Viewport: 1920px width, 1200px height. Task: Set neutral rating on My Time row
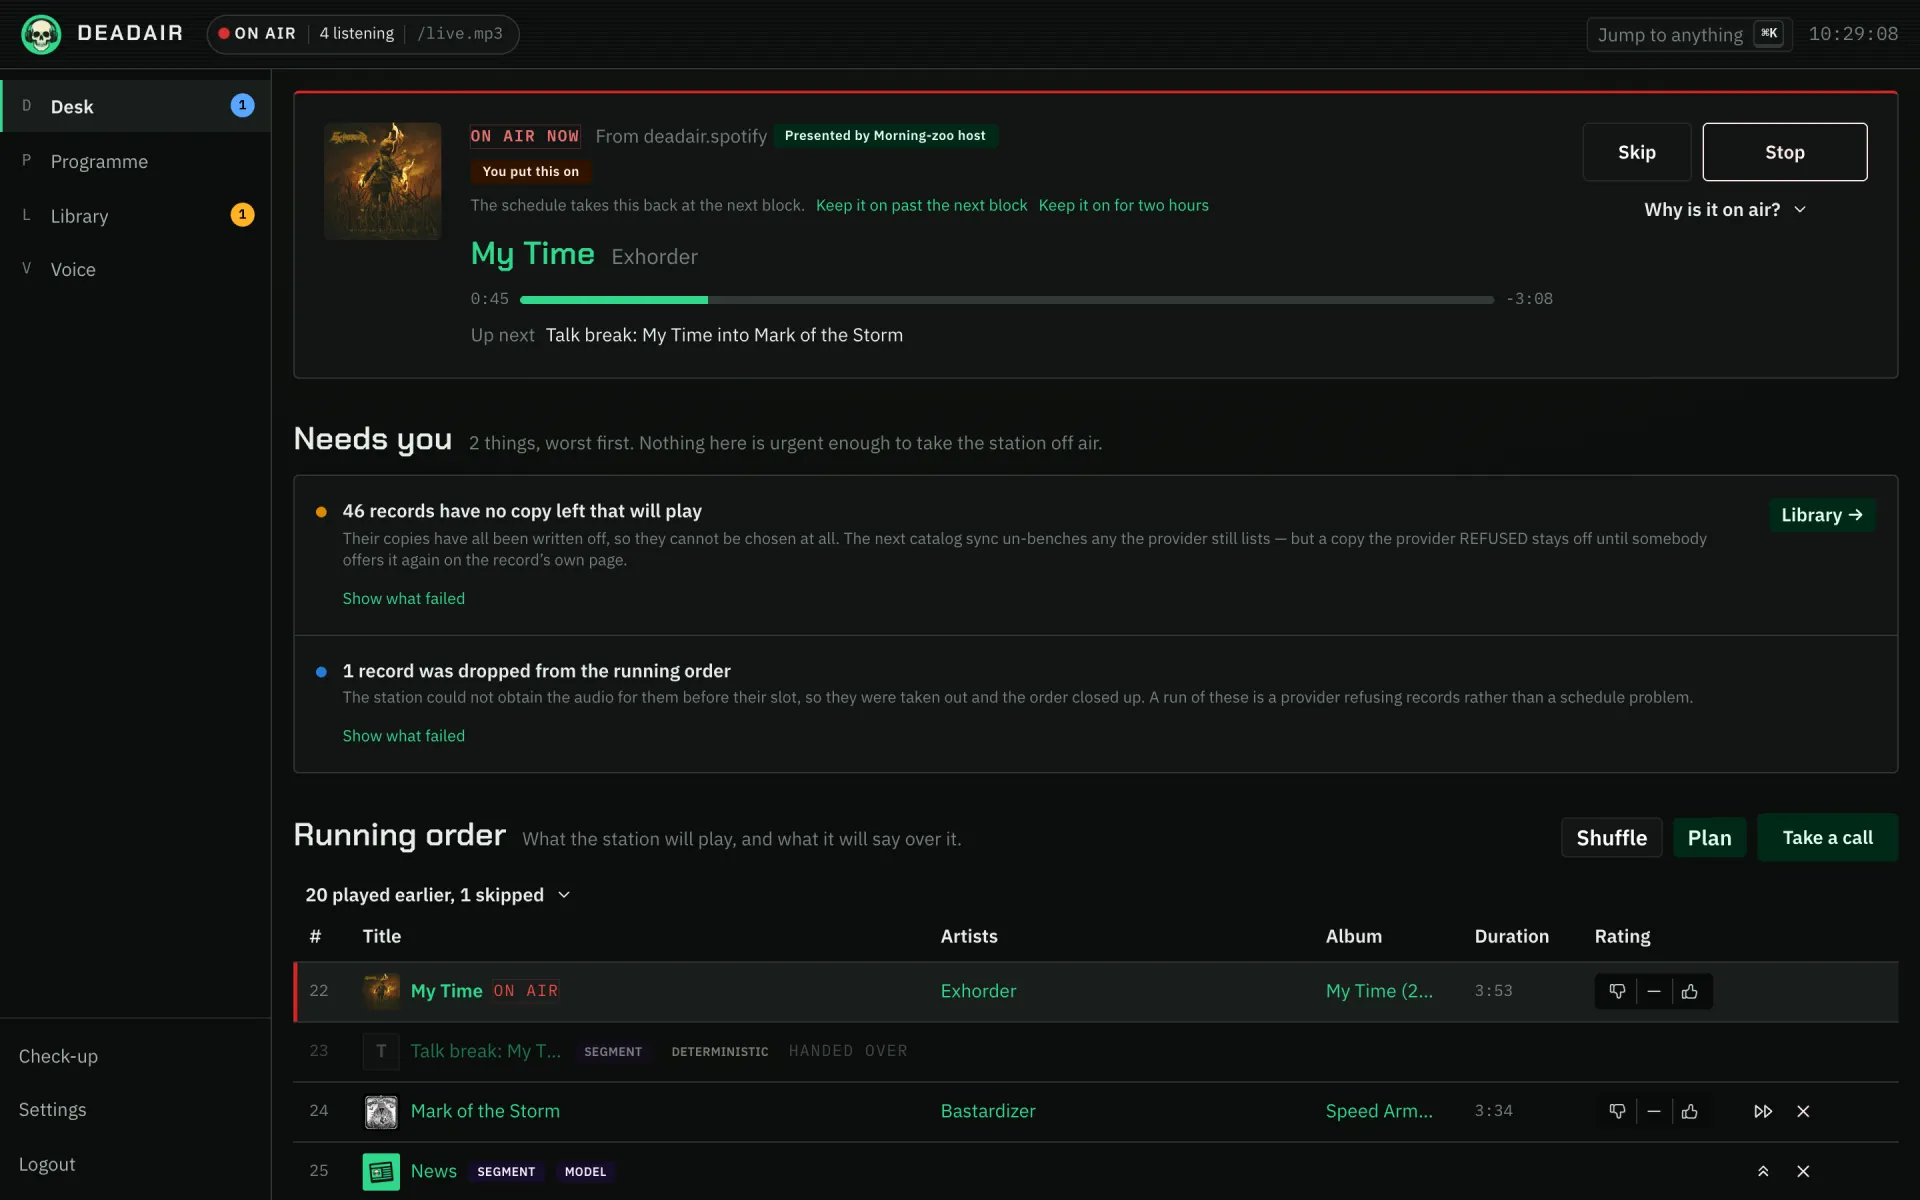point(1654,991)
